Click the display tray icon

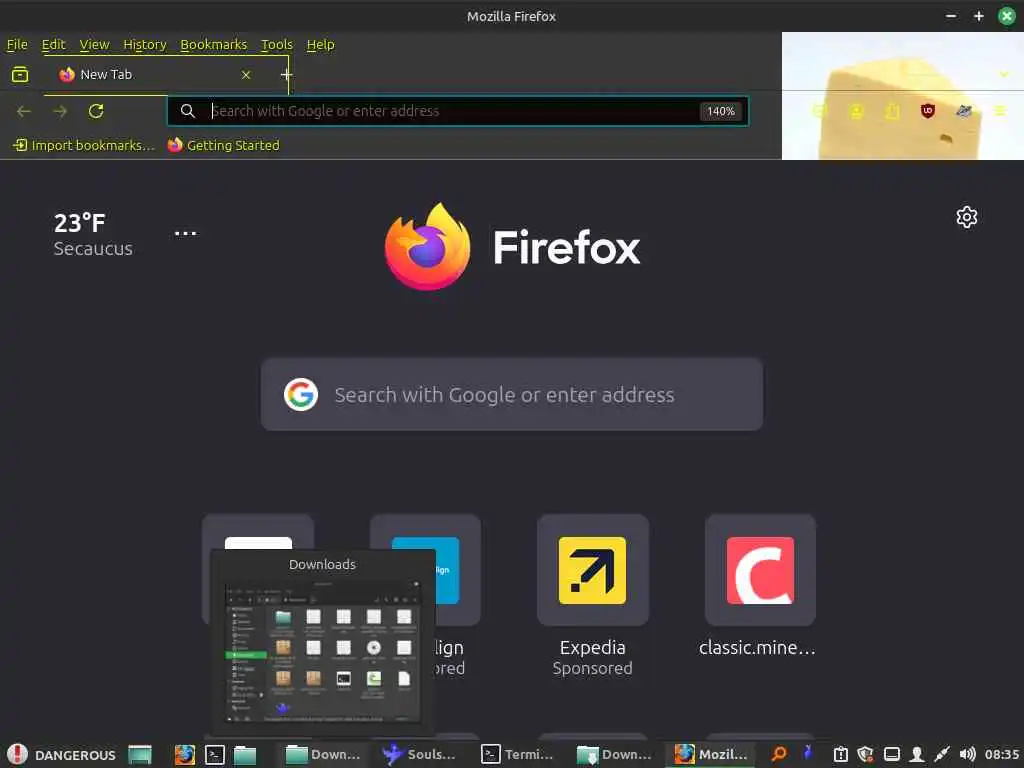(x=891, y=754)
